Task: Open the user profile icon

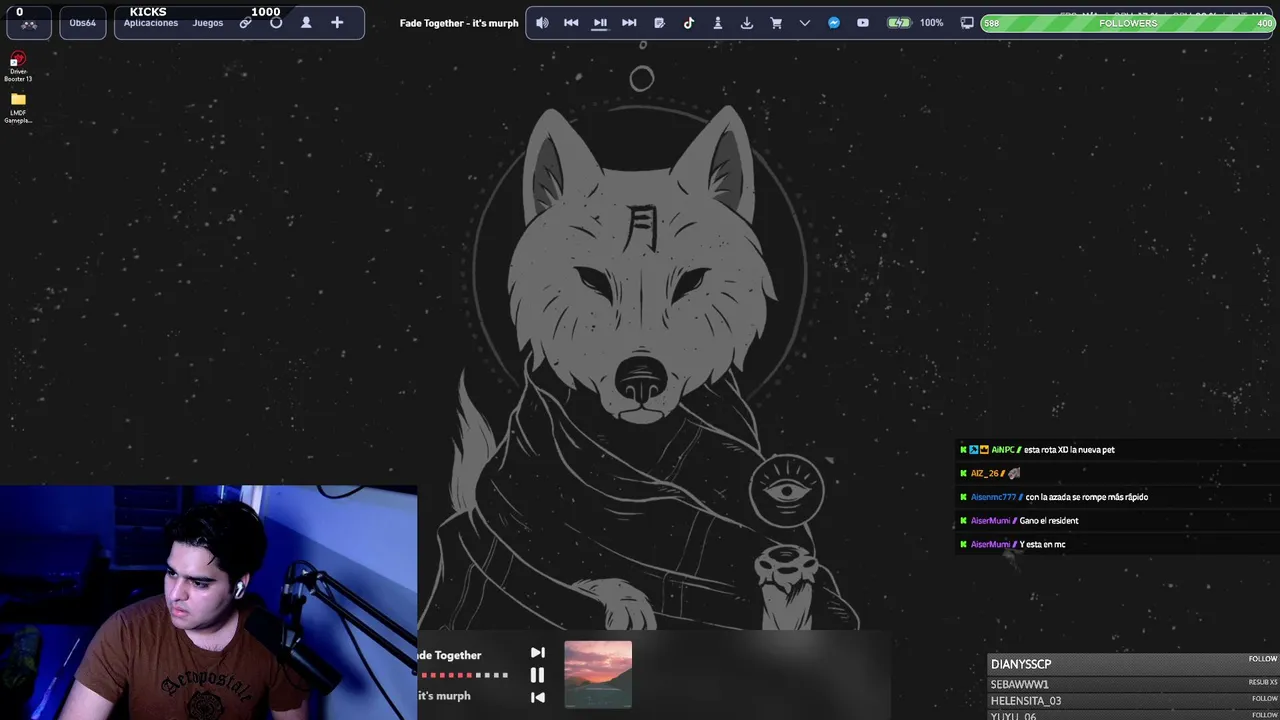Action: tap(306, 23)
